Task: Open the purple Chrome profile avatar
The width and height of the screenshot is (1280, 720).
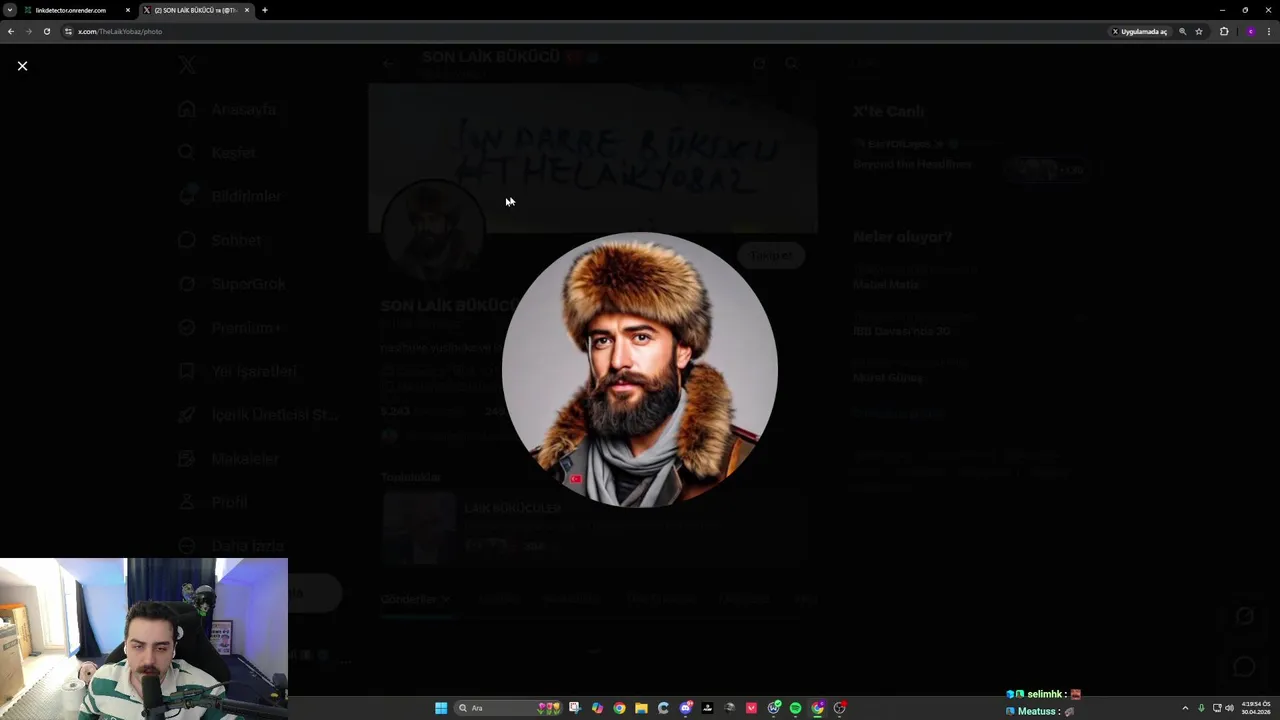Action: tap(1250, 31)
